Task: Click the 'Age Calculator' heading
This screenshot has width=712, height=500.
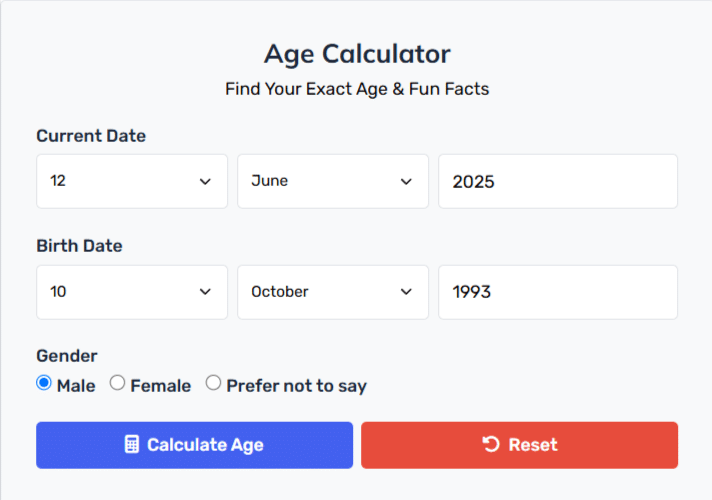Action: (x=357, y=54)
